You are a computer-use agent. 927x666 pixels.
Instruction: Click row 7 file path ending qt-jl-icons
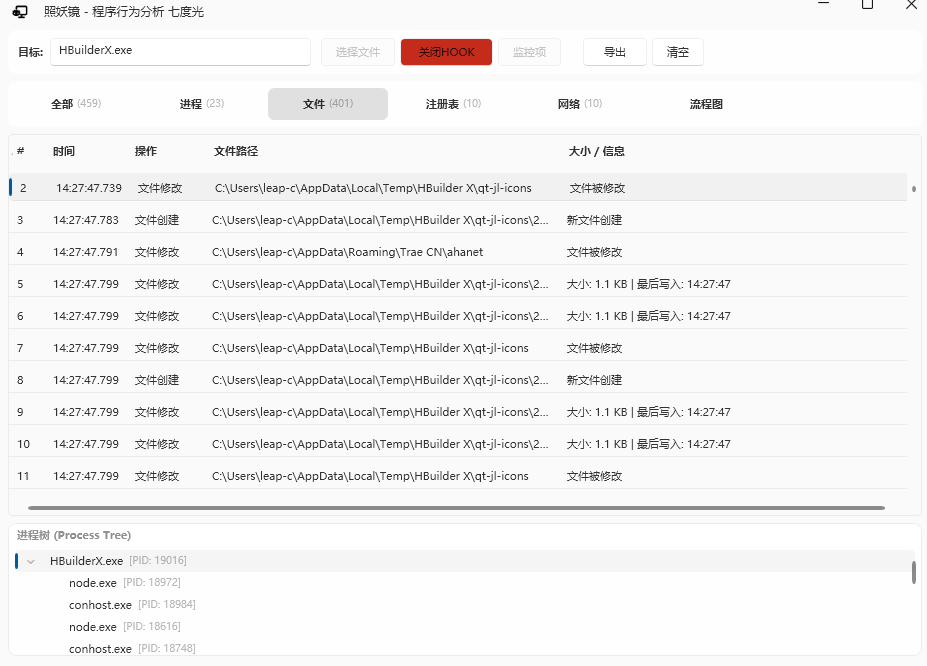370,348
